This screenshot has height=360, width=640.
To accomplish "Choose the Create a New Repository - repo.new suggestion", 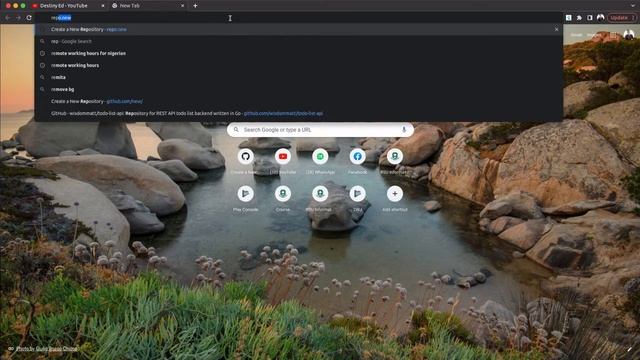I will click(x=298, y=29).
